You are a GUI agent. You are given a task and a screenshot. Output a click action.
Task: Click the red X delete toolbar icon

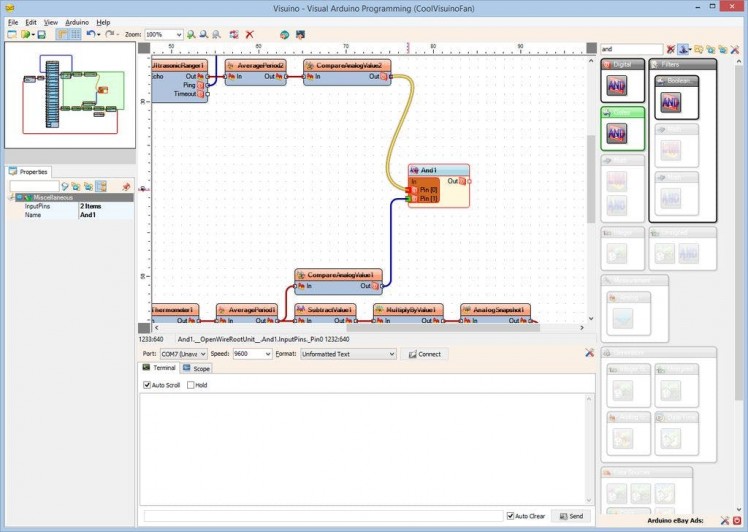[249, 34]
